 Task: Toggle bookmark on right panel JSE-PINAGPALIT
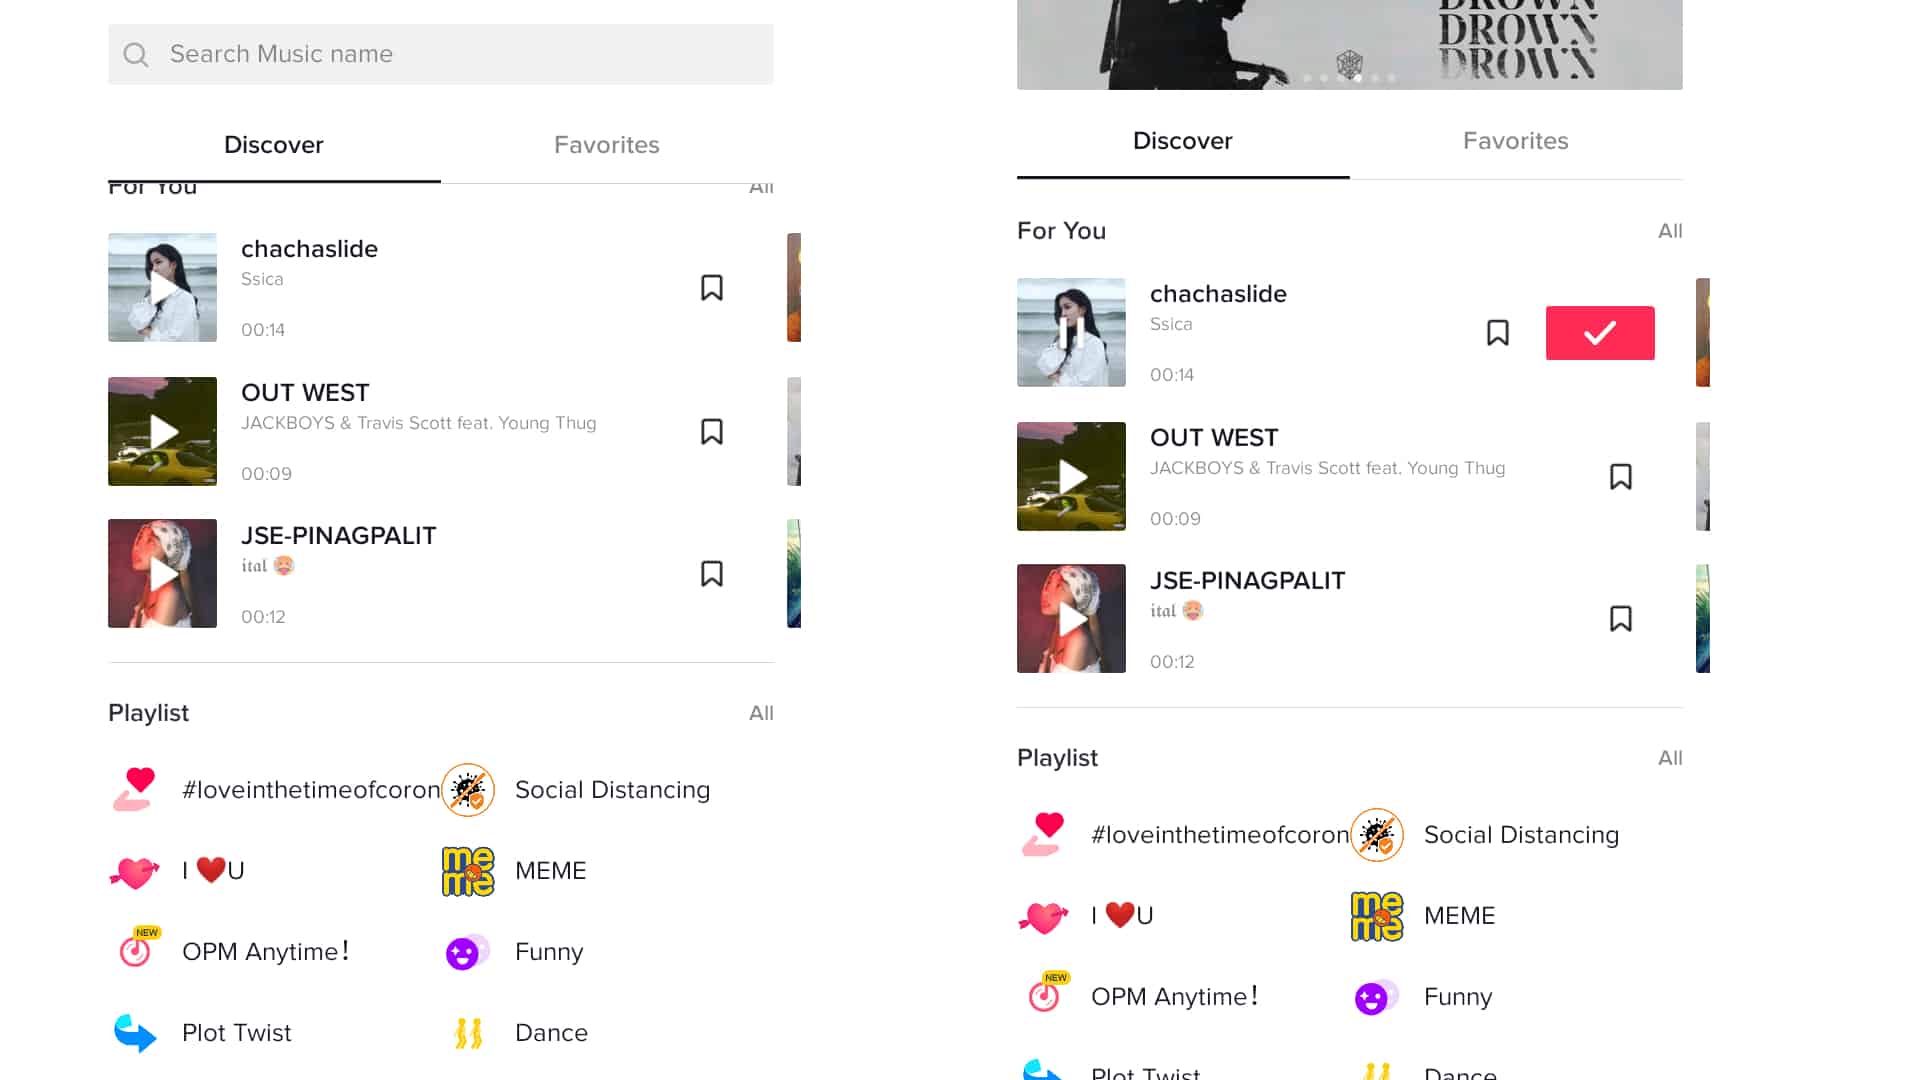(x=1621, y=618)
